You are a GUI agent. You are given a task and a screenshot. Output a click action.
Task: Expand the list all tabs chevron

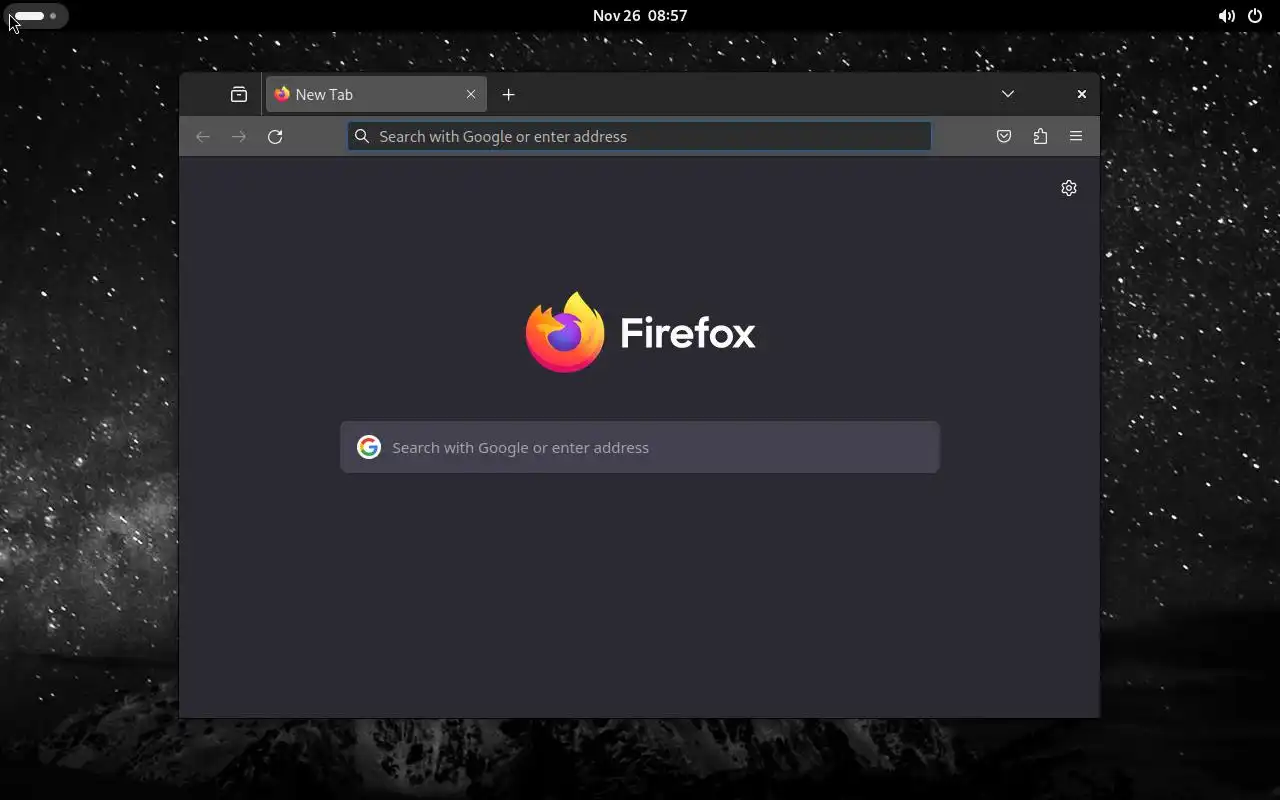(x=1008, y=94)
